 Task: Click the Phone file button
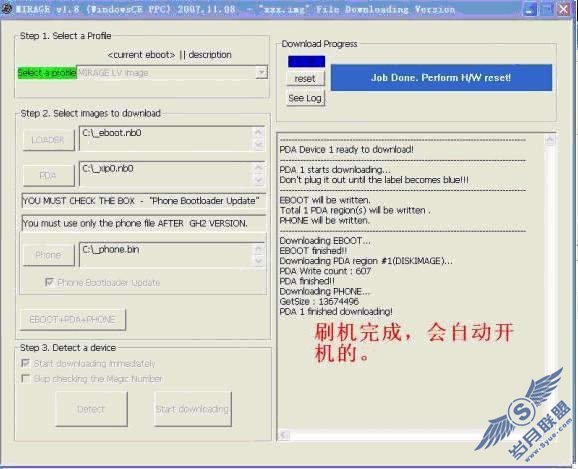(48, 255)
